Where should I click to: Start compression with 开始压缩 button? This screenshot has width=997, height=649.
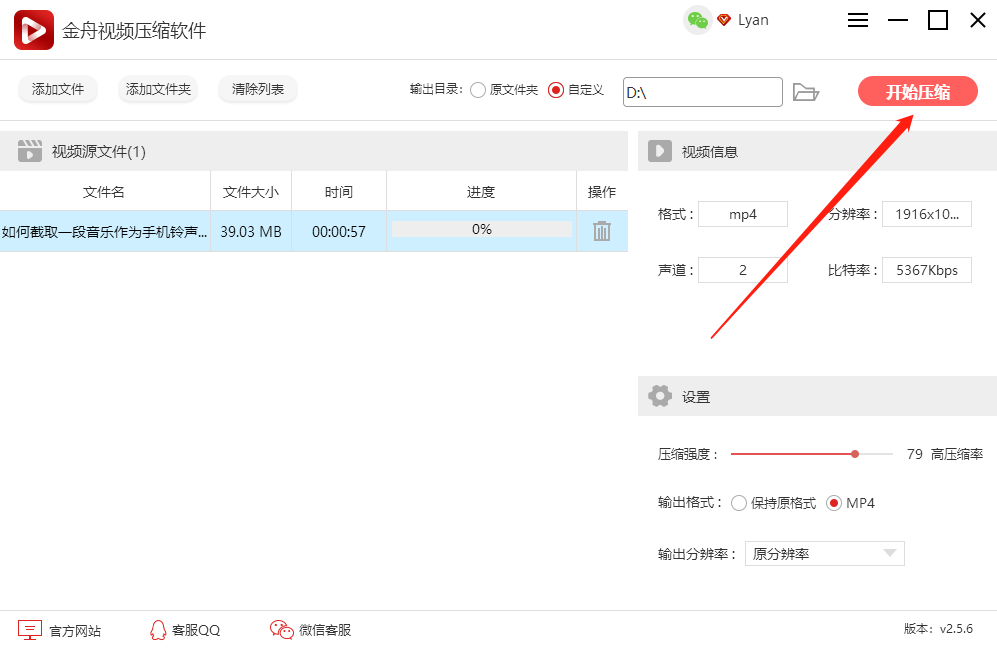(x=918, y=92)
